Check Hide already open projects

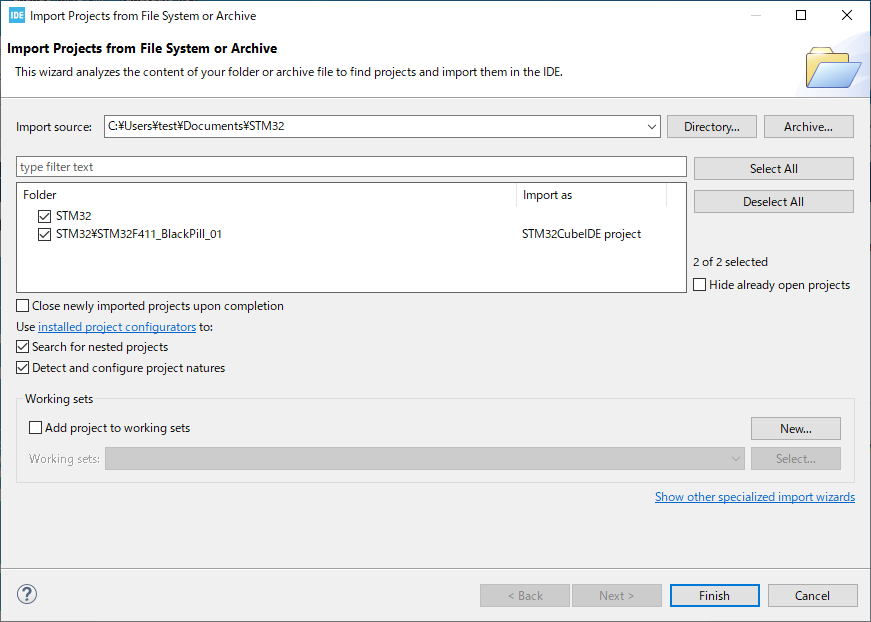click(700, 285)
